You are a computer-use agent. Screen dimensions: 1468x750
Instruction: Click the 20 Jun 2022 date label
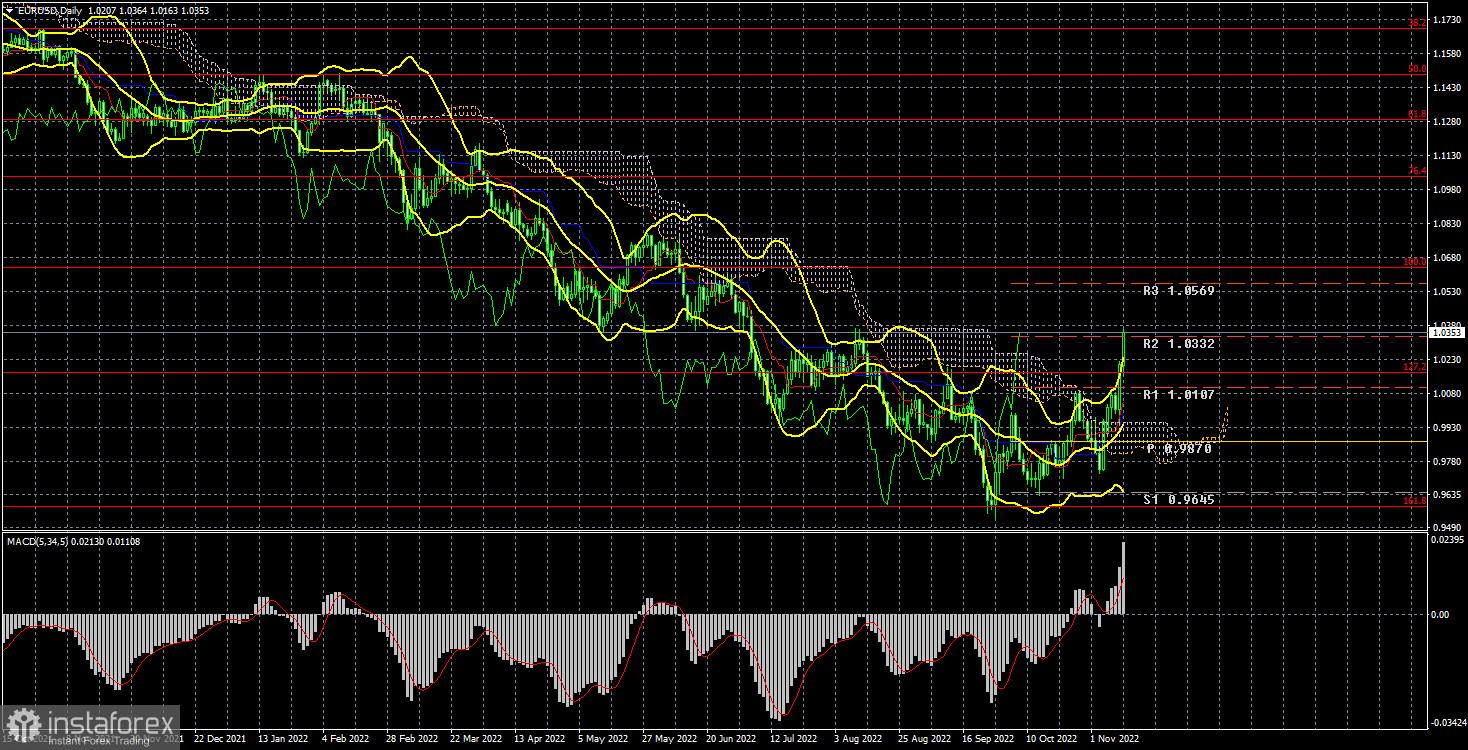(730, 739)
